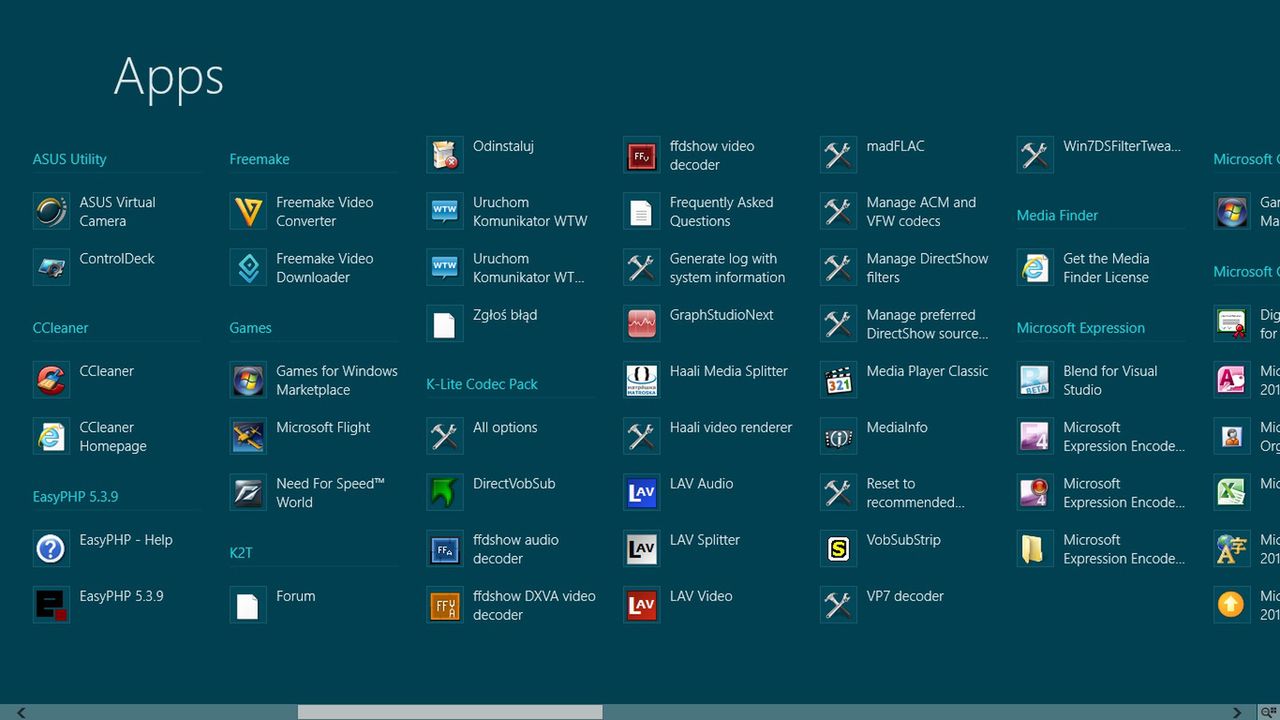Click the zoom-out button in bottom corner

click(1268, 712)
